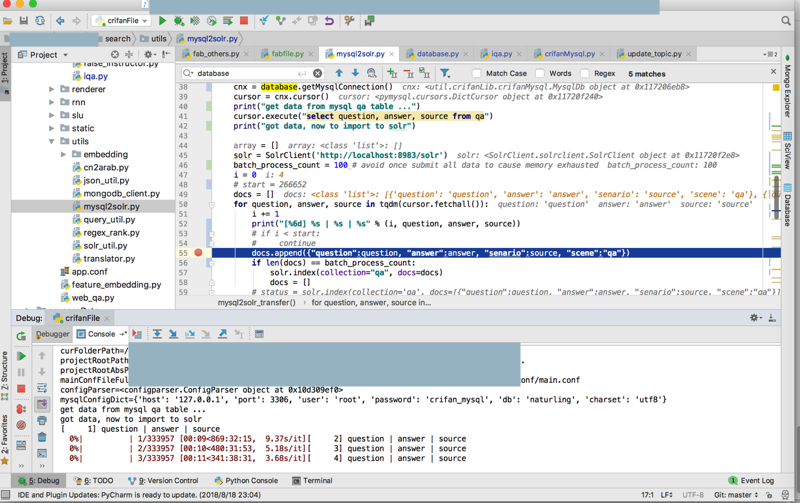Collapse the utils folder in the project tree

tap(52, 142)
